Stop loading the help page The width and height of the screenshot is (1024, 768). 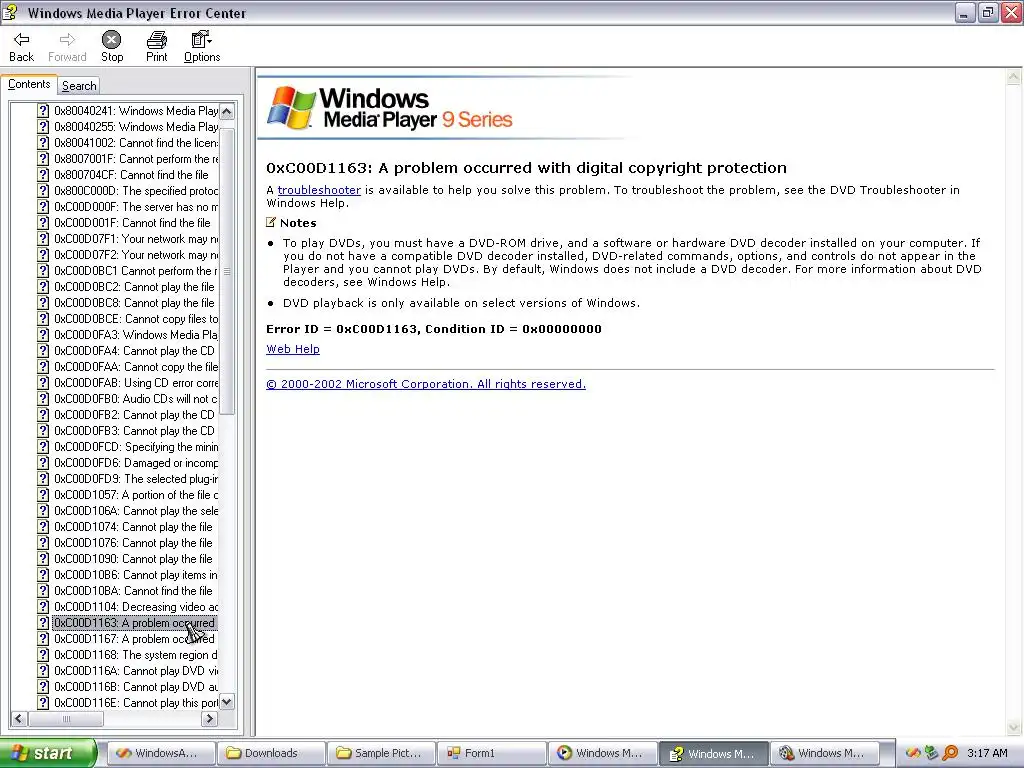point(112,47)
